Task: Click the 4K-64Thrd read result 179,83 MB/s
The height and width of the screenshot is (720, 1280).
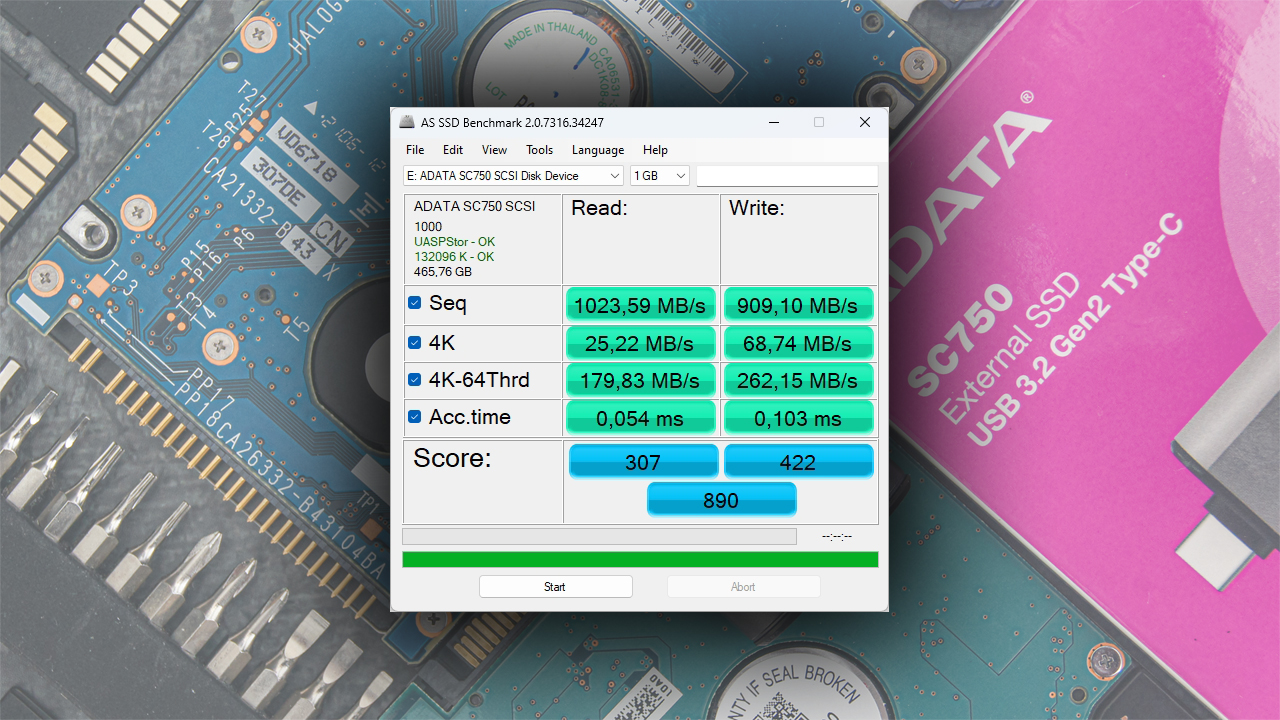Action: [x=641, y=380]
